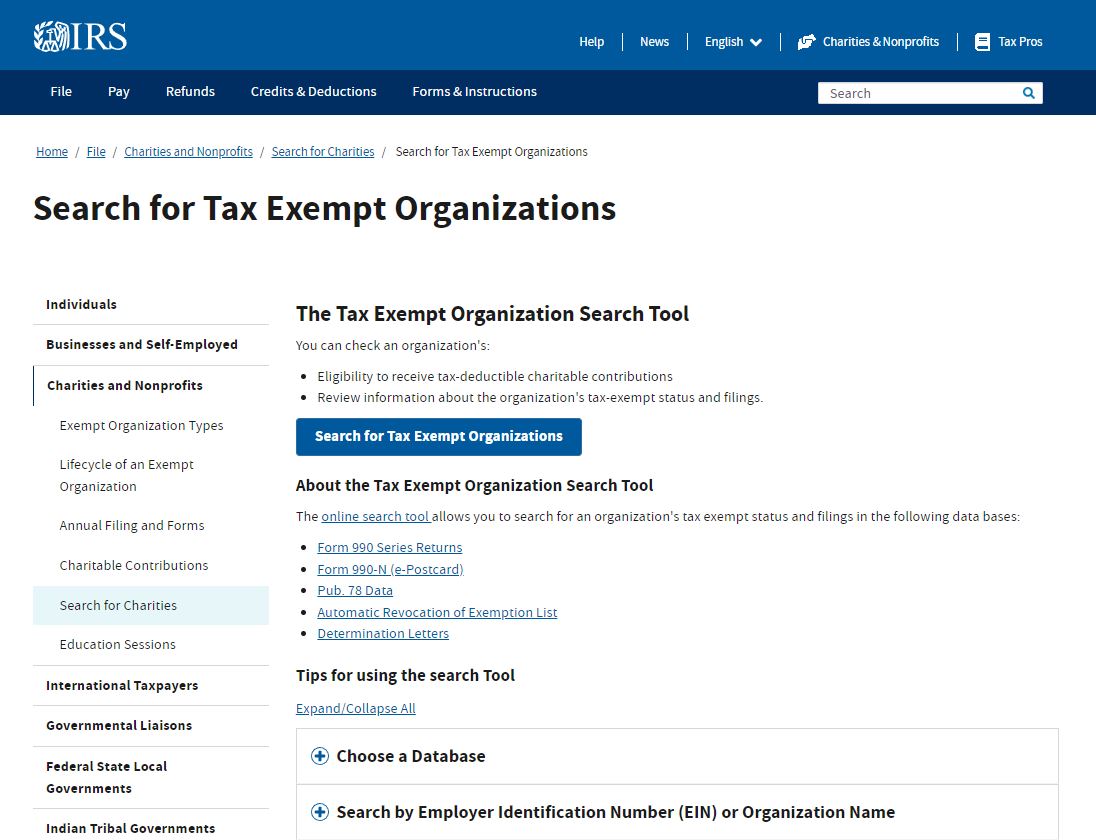Open the English language dropdown
Viewport: 1096px width, 840px height.
pyautogui.click(x=733, y=42)
